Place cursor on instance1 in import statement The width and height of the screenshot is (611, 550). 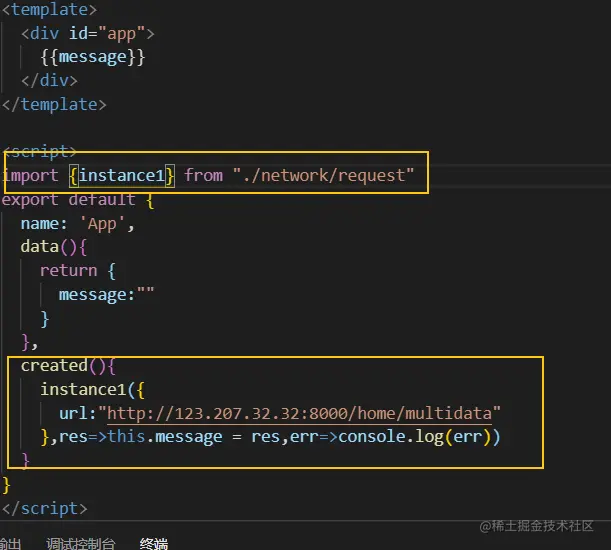(x=122, y=175)
